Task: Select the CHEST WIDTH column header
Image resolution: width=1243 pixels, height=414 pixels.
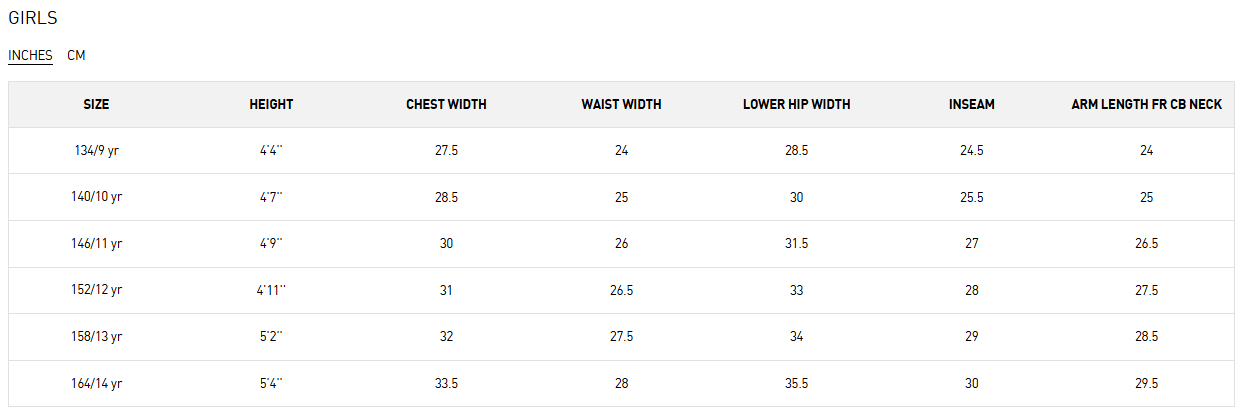Action: click(x=446, y=105)
